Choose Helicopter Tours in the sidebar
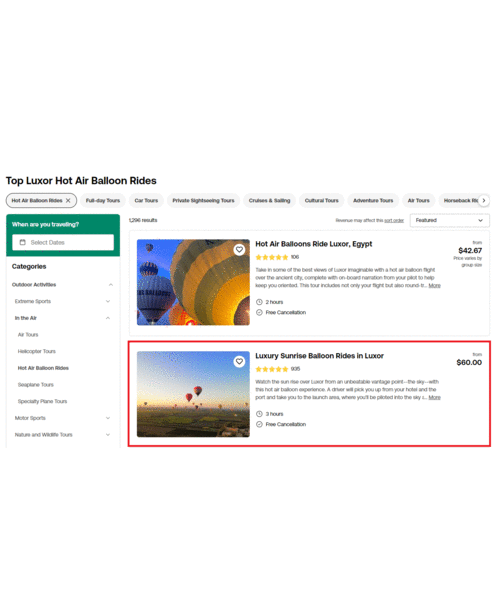This screenshot has height=616, width=498. pyautogui.click(x=37, y=351)
